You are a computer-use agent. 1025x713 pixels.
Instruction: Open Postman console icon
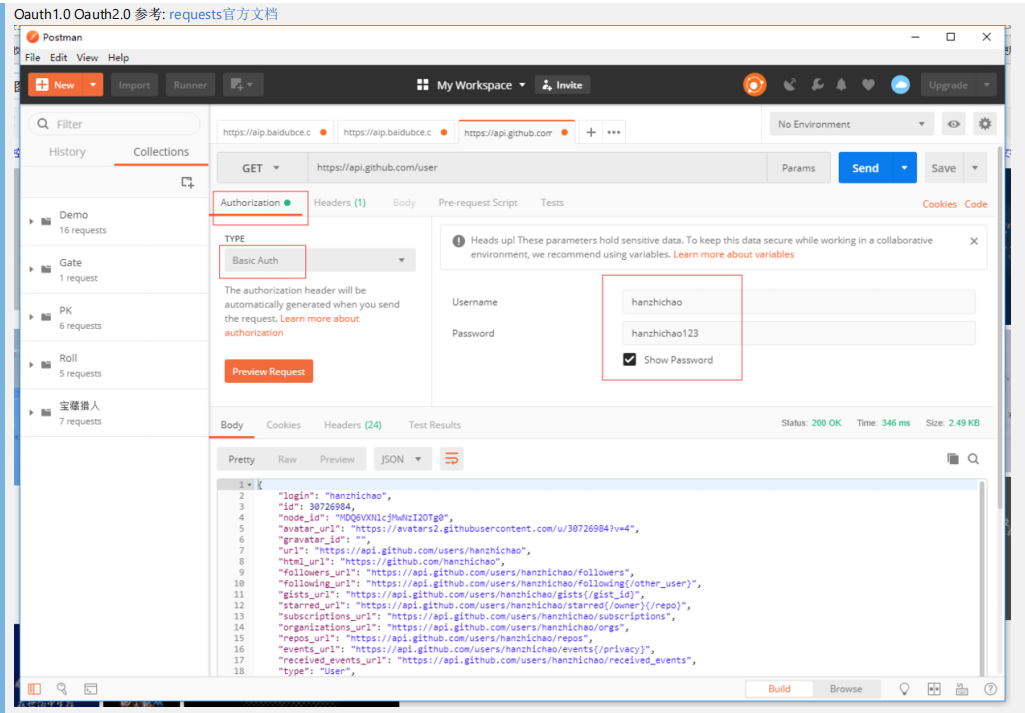(90, 689)
